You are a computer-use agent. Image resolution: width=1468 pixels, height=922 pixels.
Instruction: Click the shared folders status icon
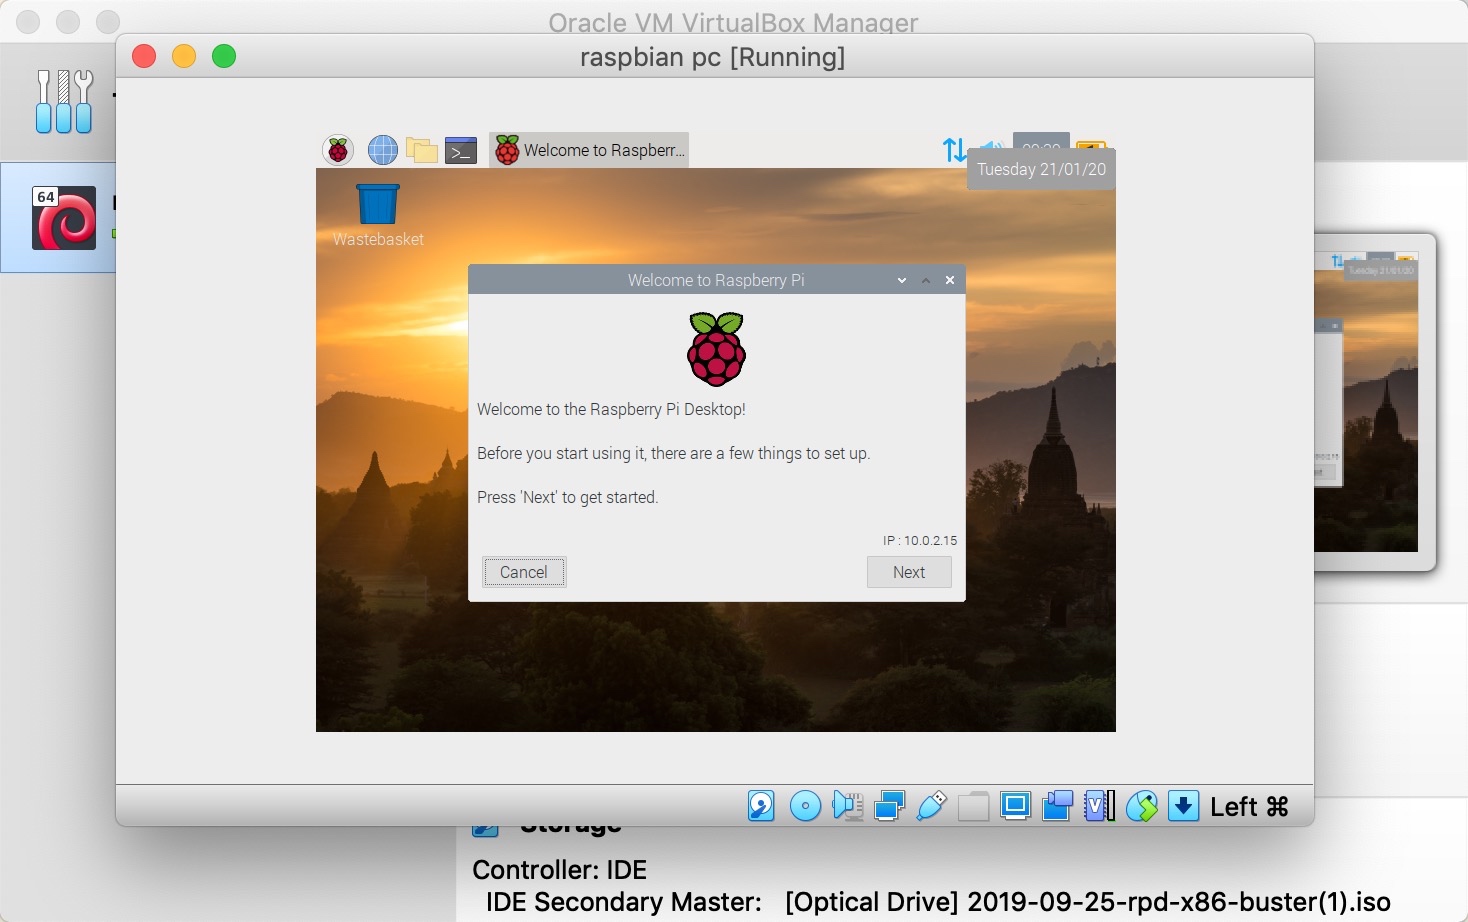click(973, 806)
